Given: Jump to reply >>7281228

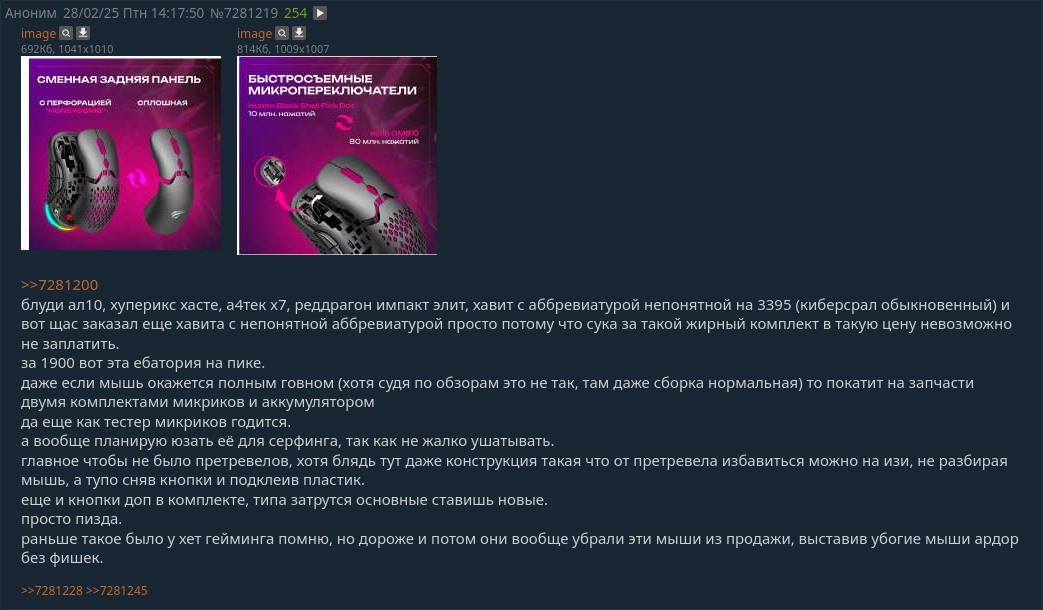Looking at the screenshot, I should click(x=52, y=591).
